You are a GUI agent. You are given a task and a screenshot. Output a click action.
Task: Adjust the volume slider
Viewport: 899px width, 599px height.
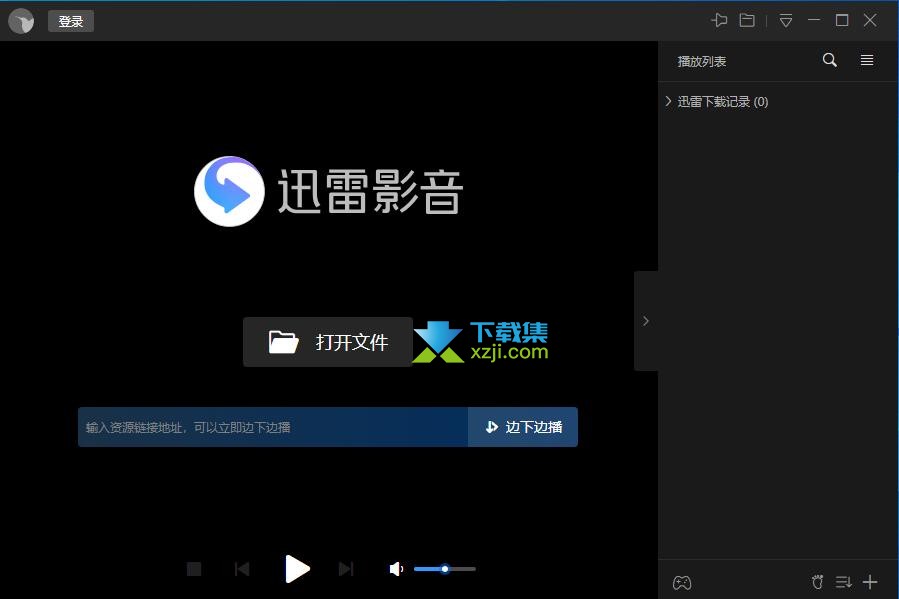pyautogui.click(x=445, y=569)
